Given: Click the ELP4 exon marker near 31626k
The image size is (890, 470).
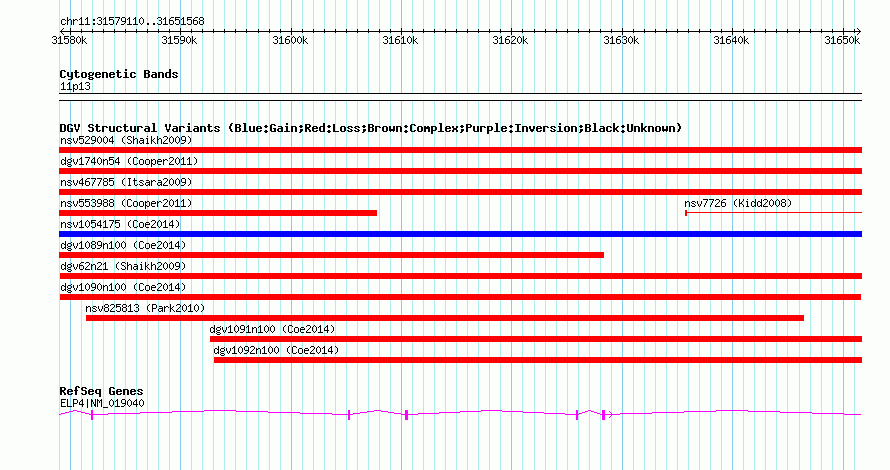Looking at the screenshot, I should click(577, 416).
